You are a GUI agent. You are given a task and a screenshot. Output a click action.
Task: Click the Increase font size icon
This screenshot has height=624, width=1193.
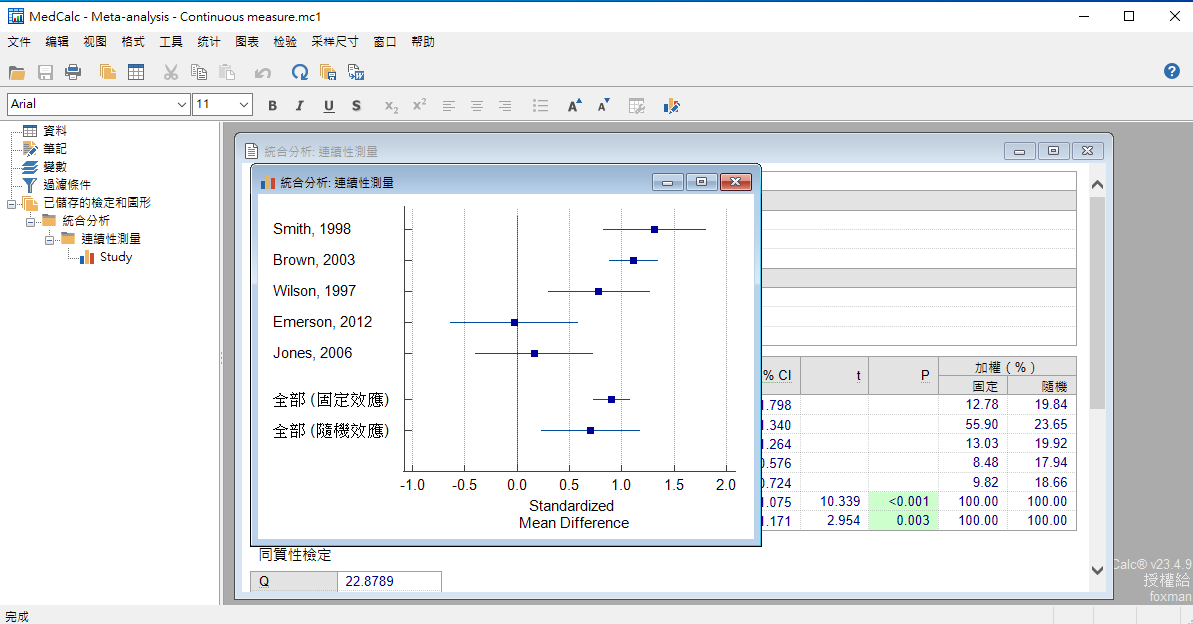tap(574, 105)
